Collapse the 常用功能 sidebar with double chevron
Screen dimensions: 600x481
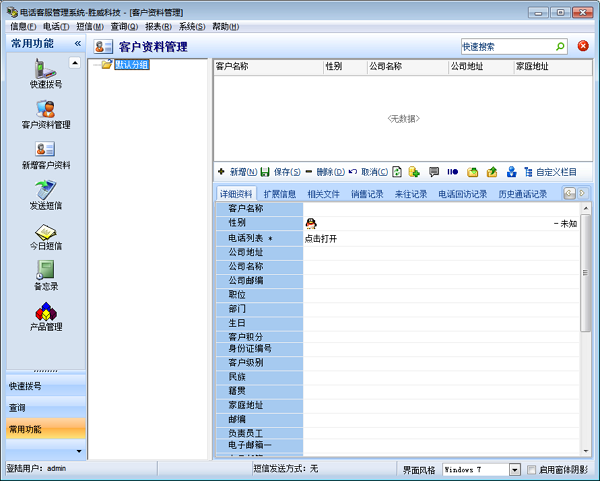point(78,43)
